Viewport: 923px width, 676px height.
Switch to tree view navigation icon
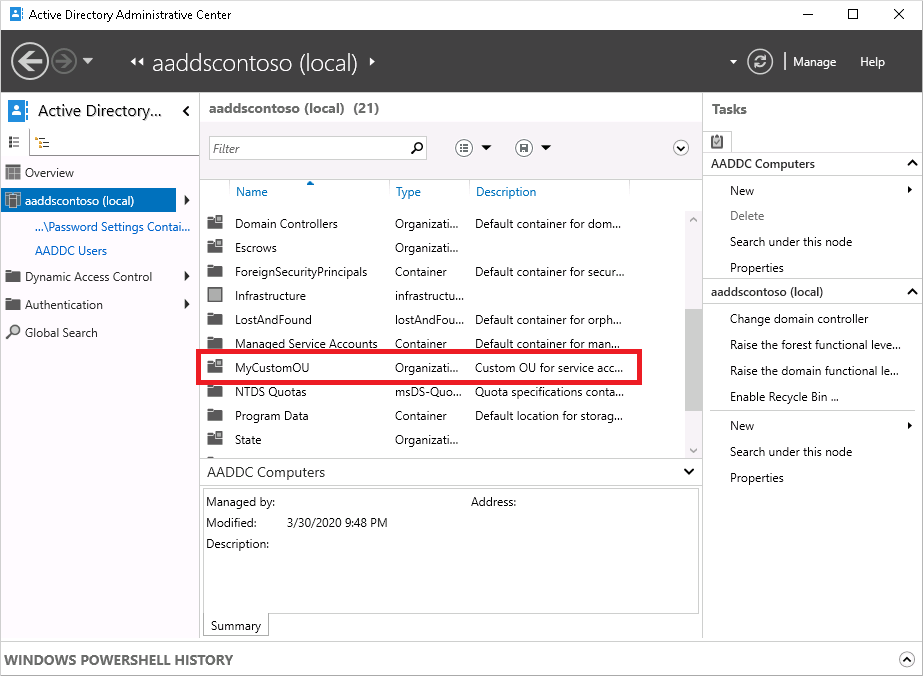click(x=41, y=142)
